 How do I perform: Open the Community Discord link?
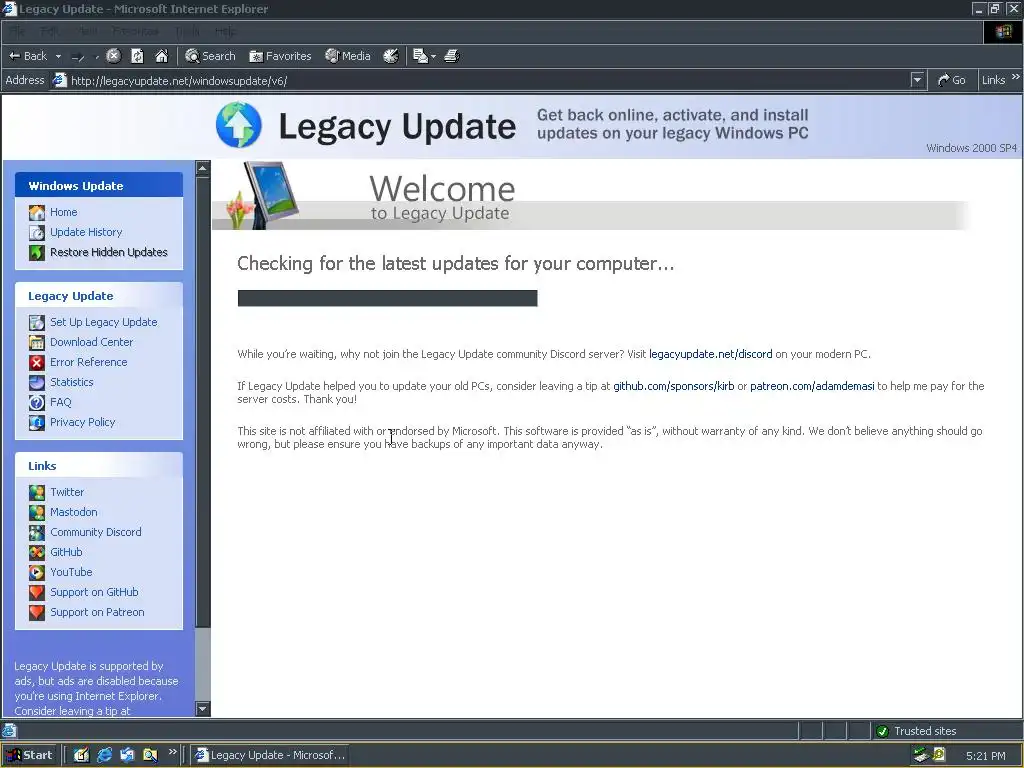(x=96, y=532)
